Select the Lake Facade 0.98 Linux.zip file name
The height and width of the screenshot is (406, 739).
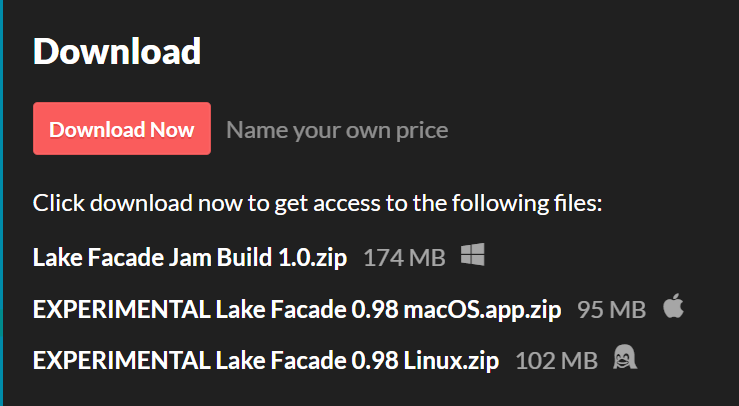(x=266, y=361)
